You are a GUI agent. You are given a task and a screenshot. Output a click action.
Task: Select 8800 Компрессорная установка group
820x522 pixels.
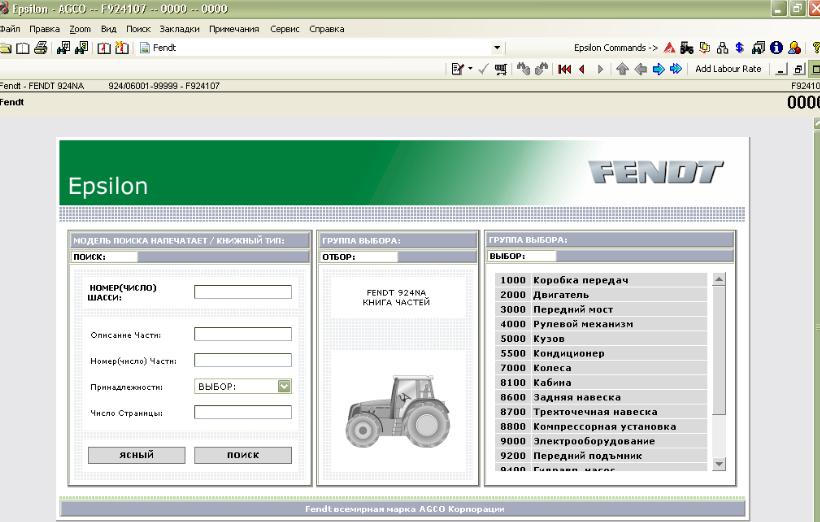tap(601, 427)
